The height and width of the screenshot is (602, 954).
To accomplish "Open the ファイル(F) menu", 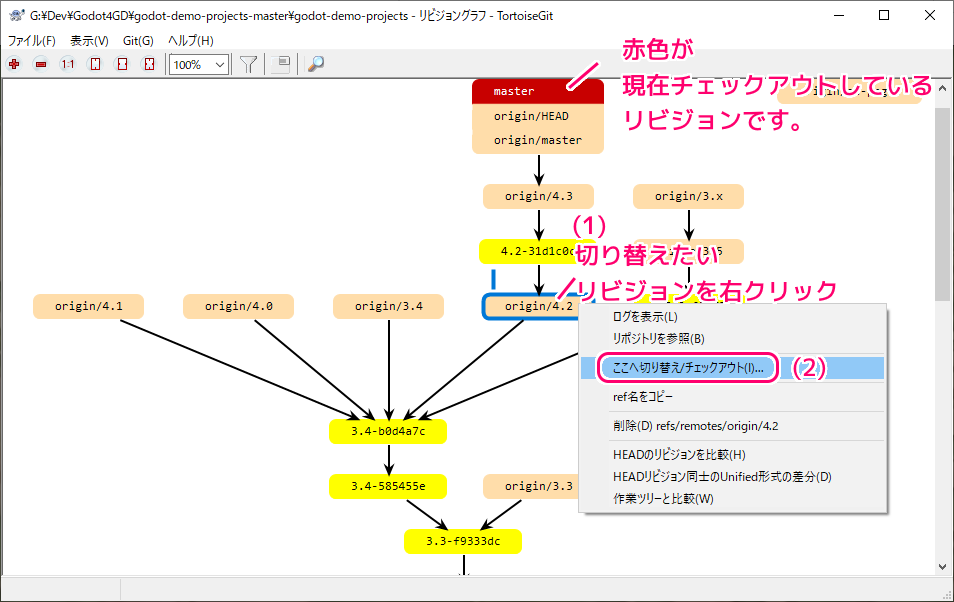I will pos(32,41).
